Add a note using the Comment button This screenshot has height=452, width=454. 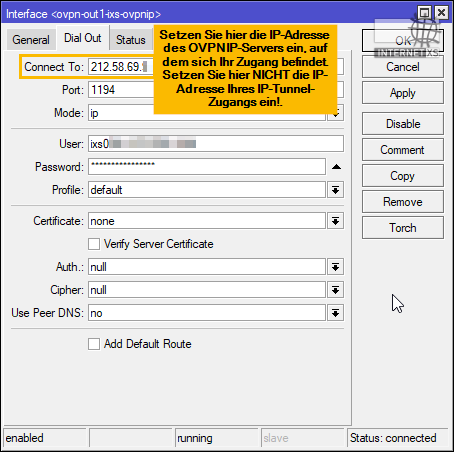click(x=403, y=150)
